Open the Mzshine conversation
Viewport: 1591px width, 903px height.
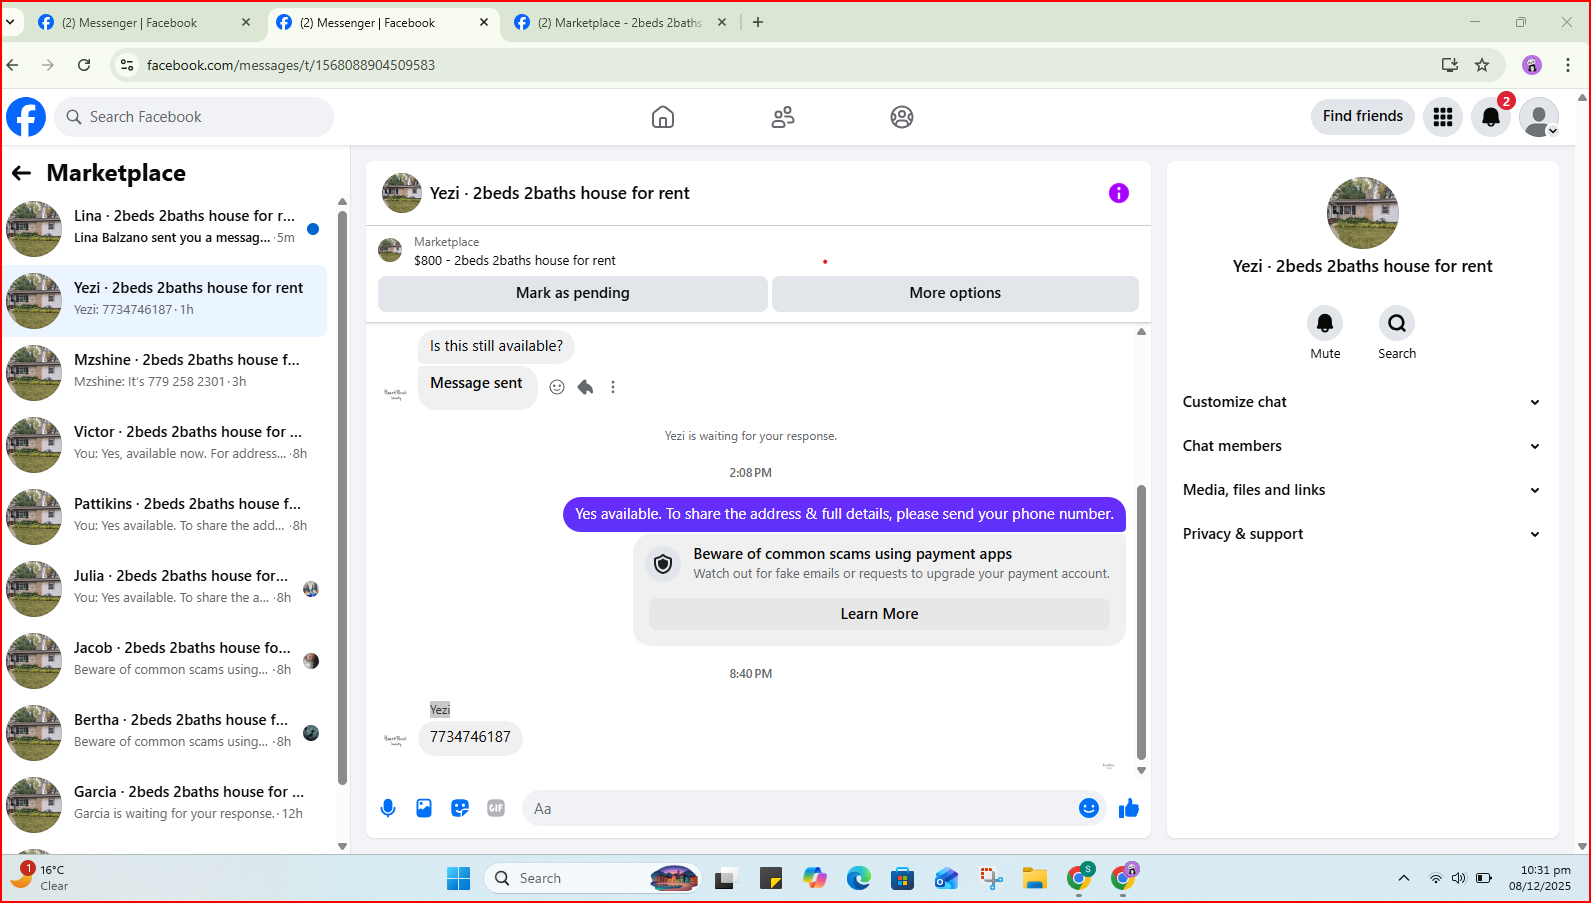coord(165,373)
